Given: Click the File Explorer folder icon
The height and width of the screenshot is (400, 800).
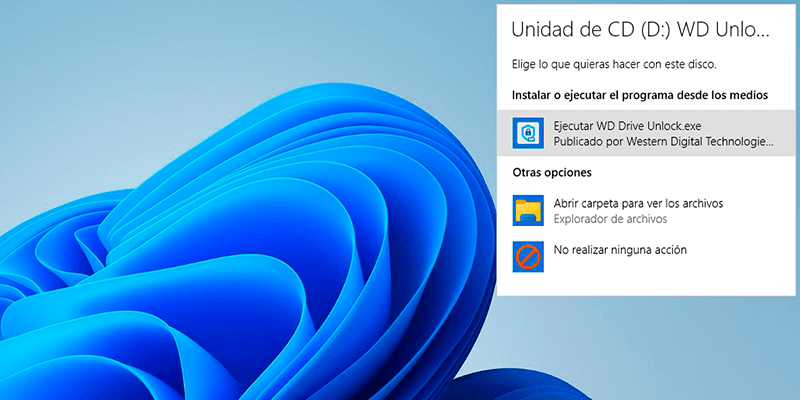Looking at the screenshot, I should tap(528, 210).
